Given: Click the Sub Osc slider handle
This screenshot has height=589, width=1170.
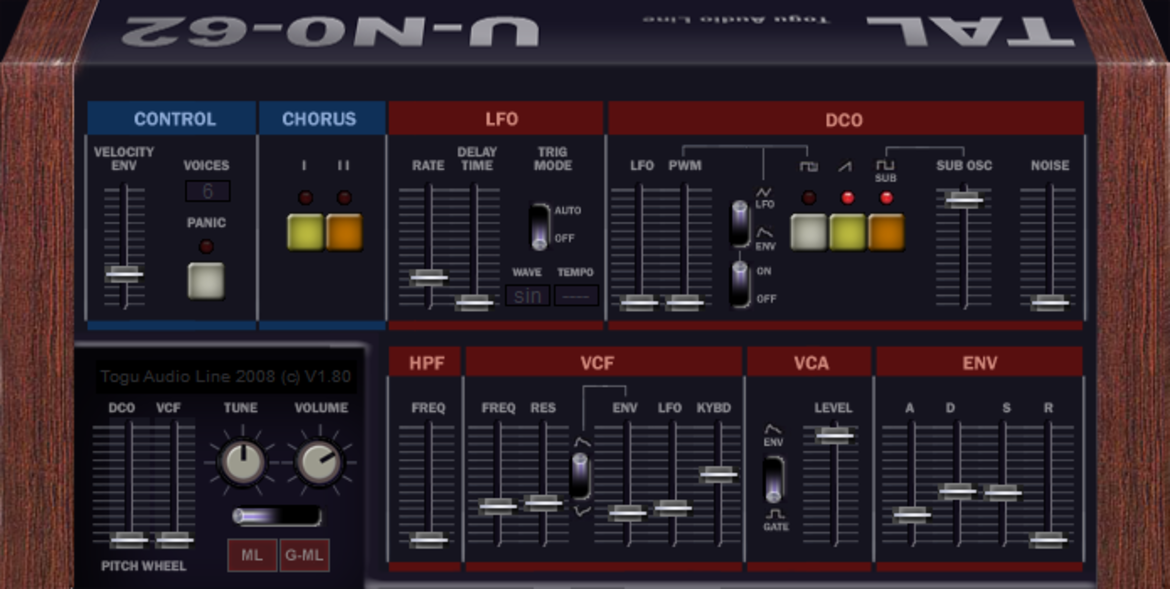Looking at the screenshot, I should tap(963, 199).
